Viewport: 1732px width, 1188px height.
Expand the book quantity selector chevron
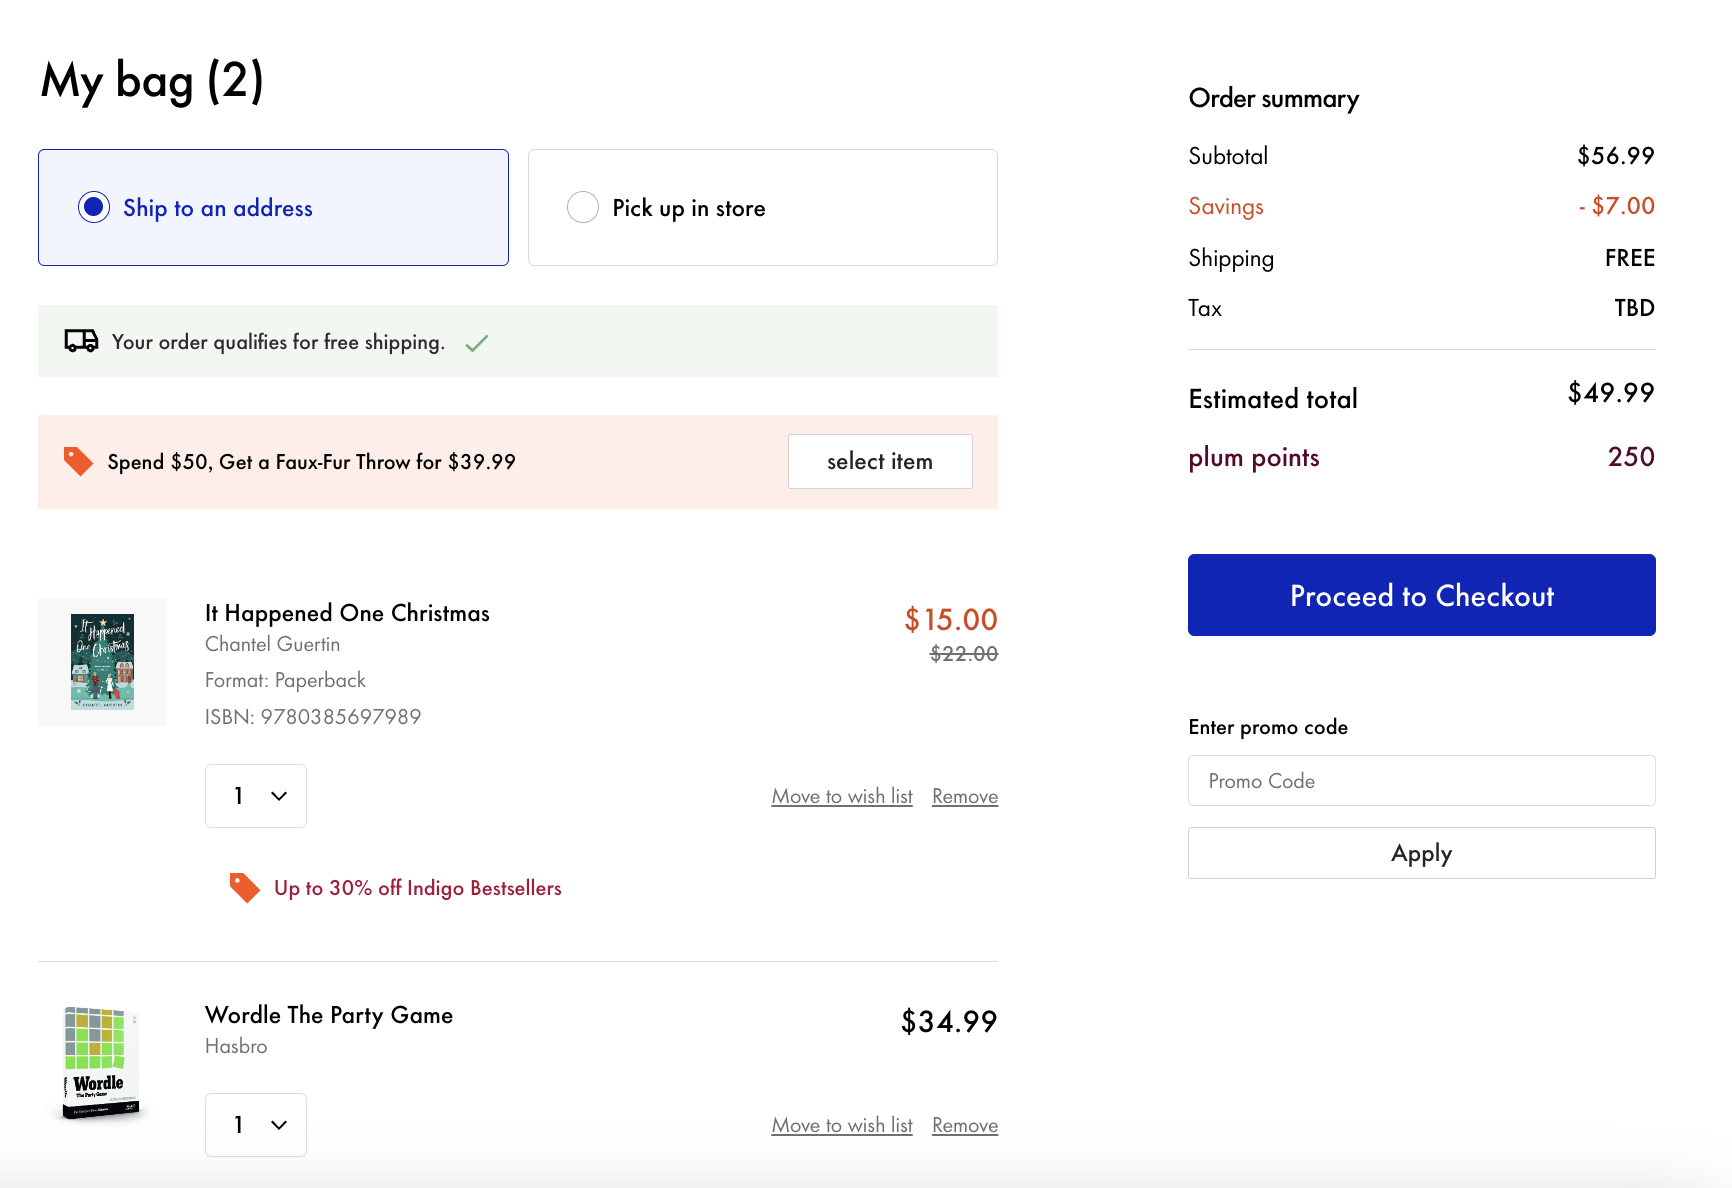pos(277,796)
